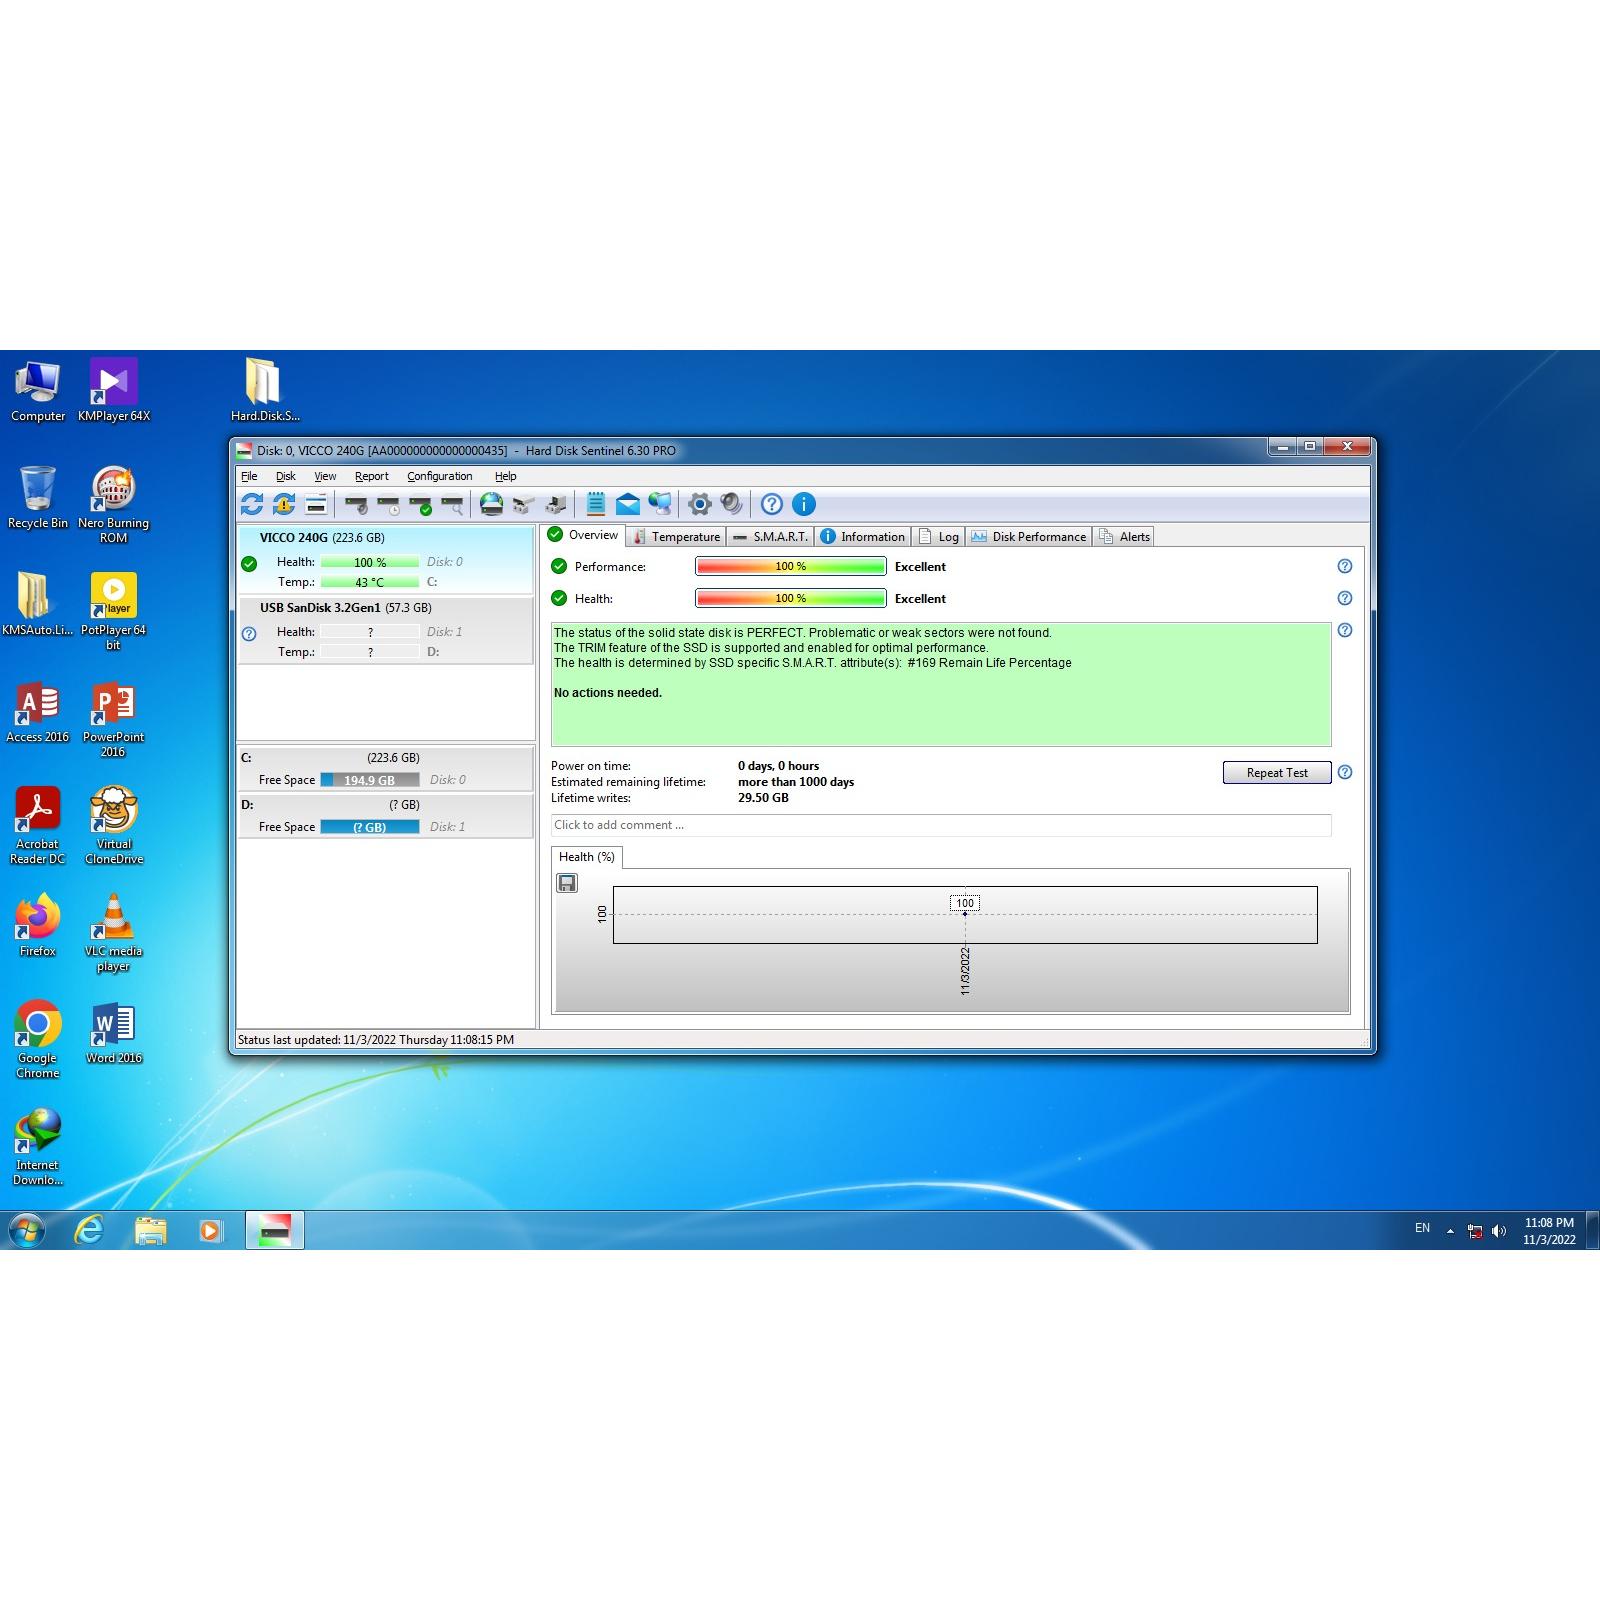Open the gear configuration toolbar icon
The image size is (1600, 1600).
click(699, 504)
